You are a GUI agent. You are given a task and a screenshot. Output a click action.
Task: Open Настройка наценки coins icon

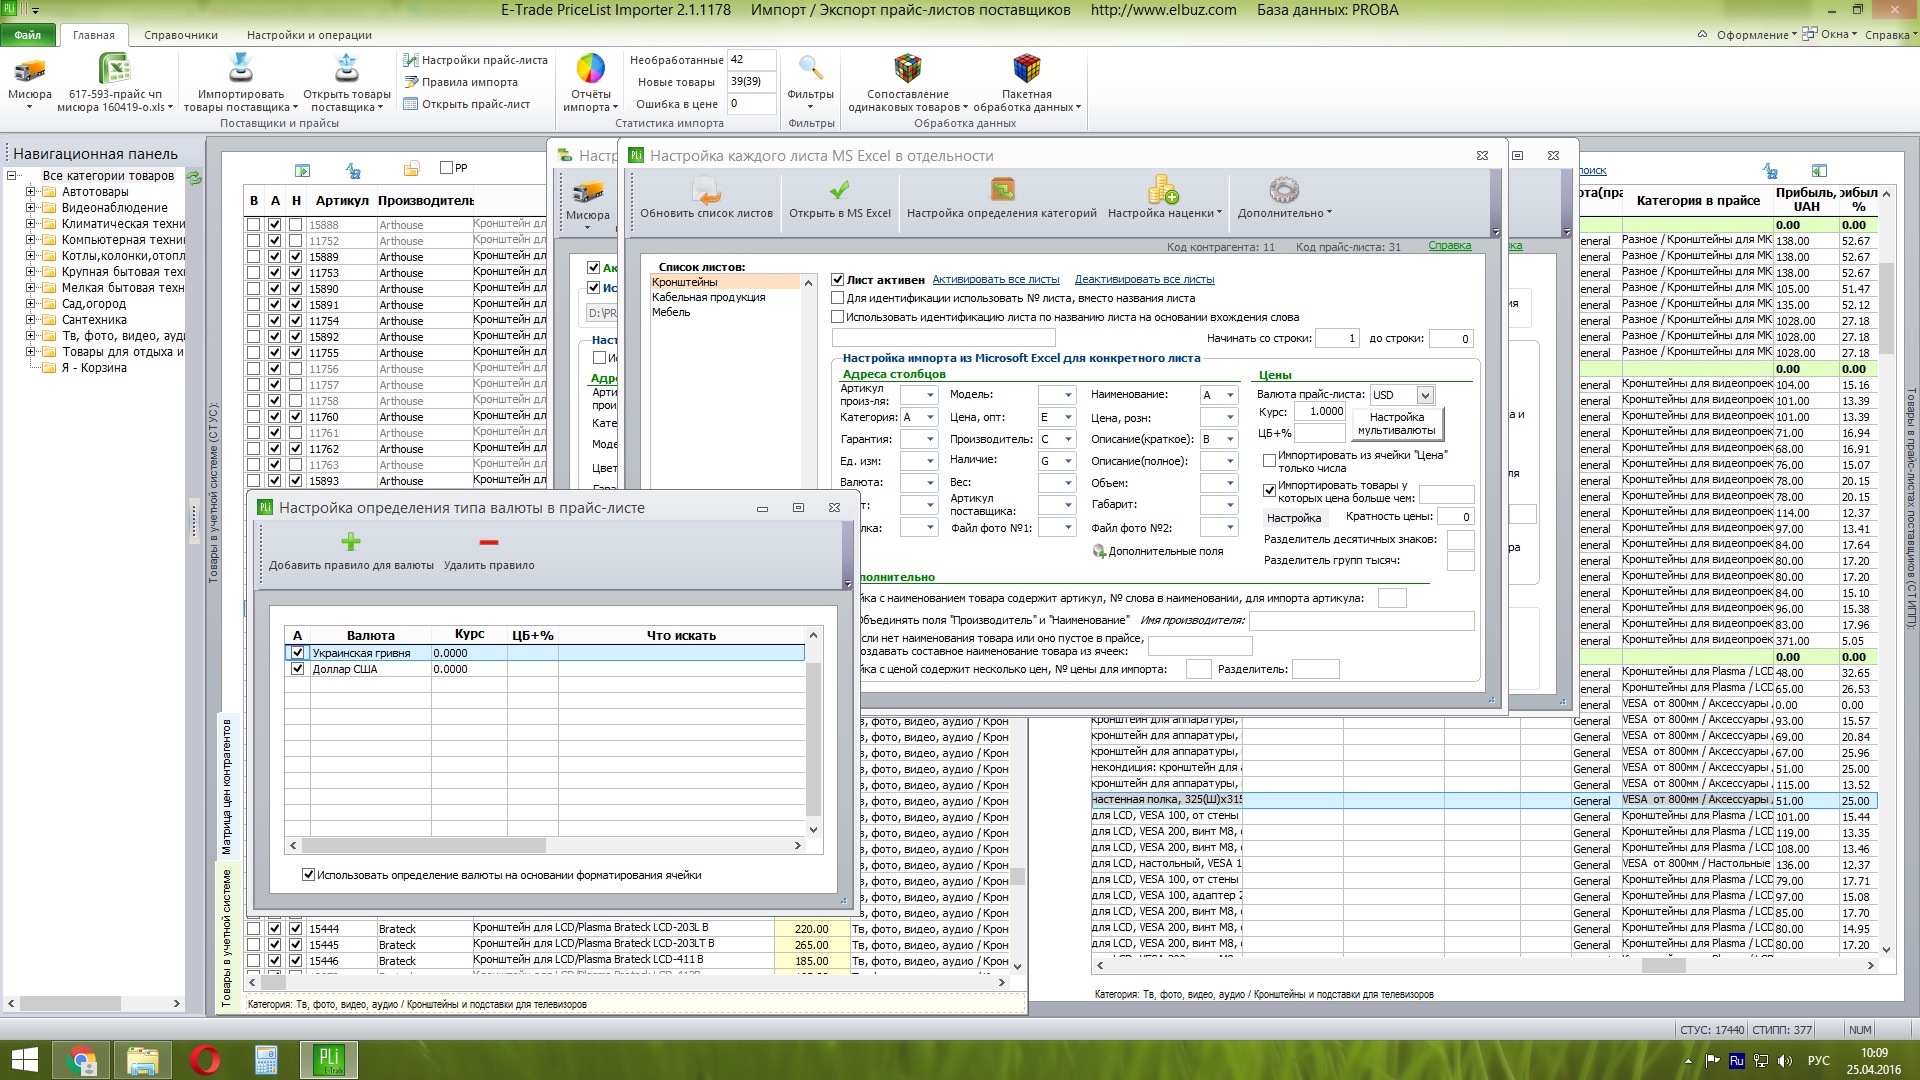[x=1163, y=190]
